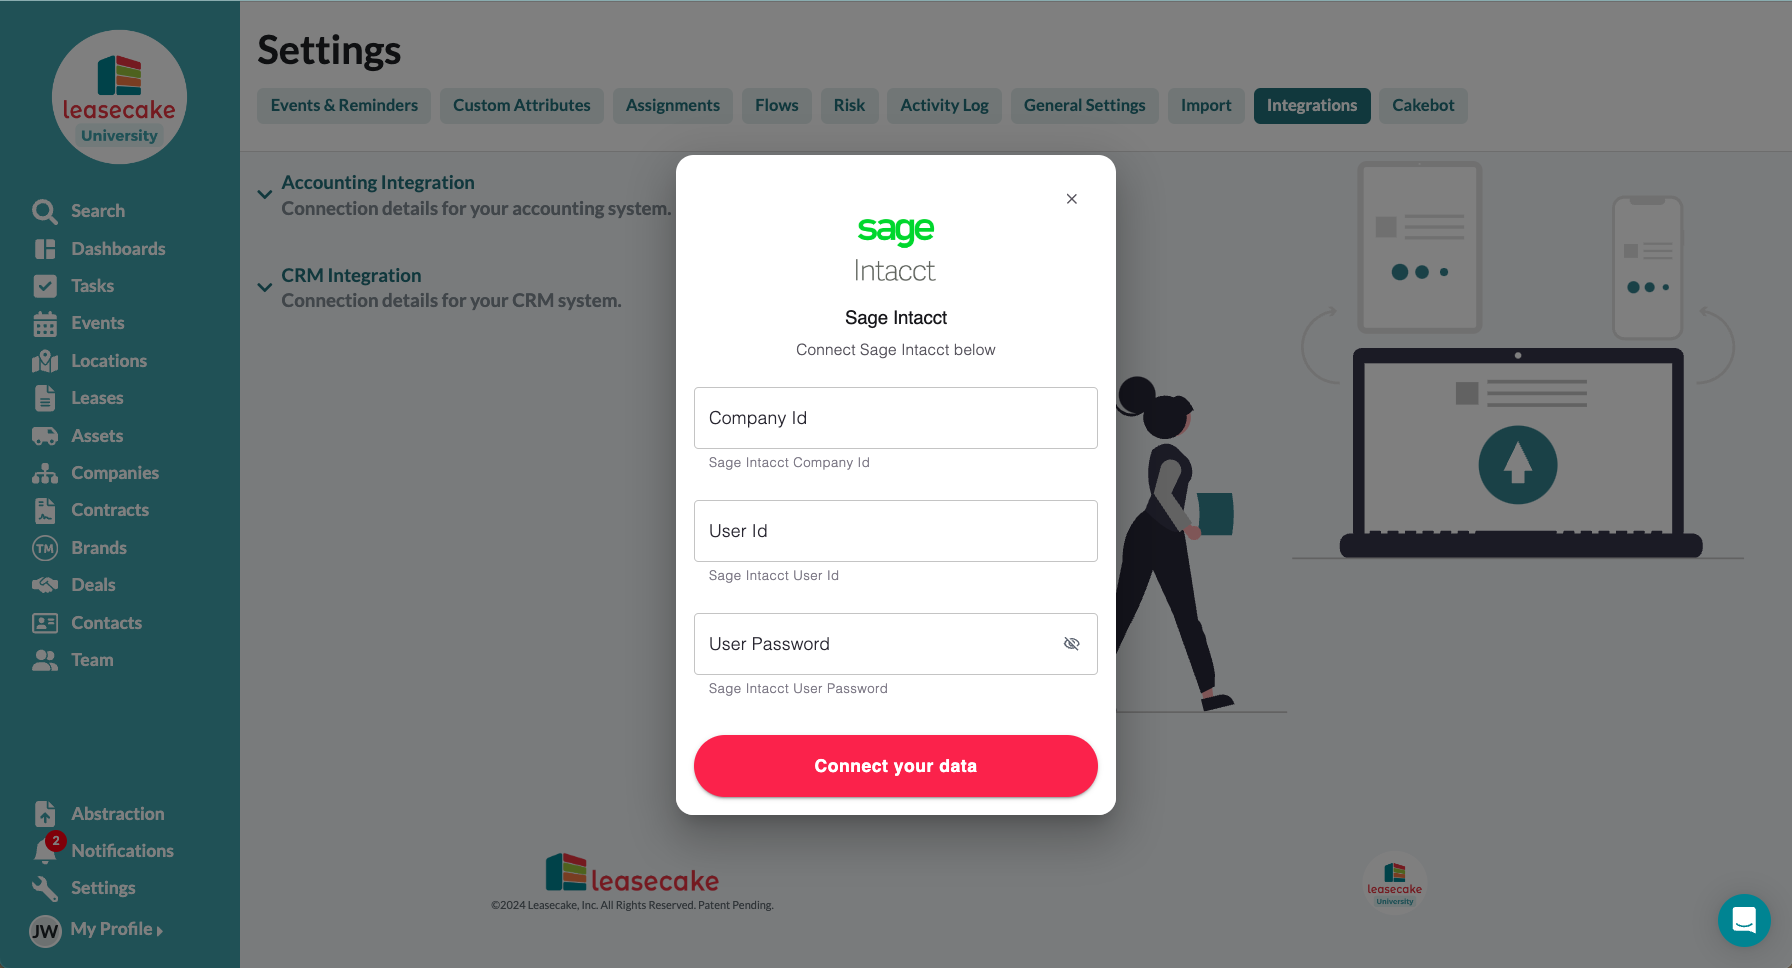This screenshot has height=968, width=1792.
Task: Click the Assets truck icon
Action: point(45,436)
